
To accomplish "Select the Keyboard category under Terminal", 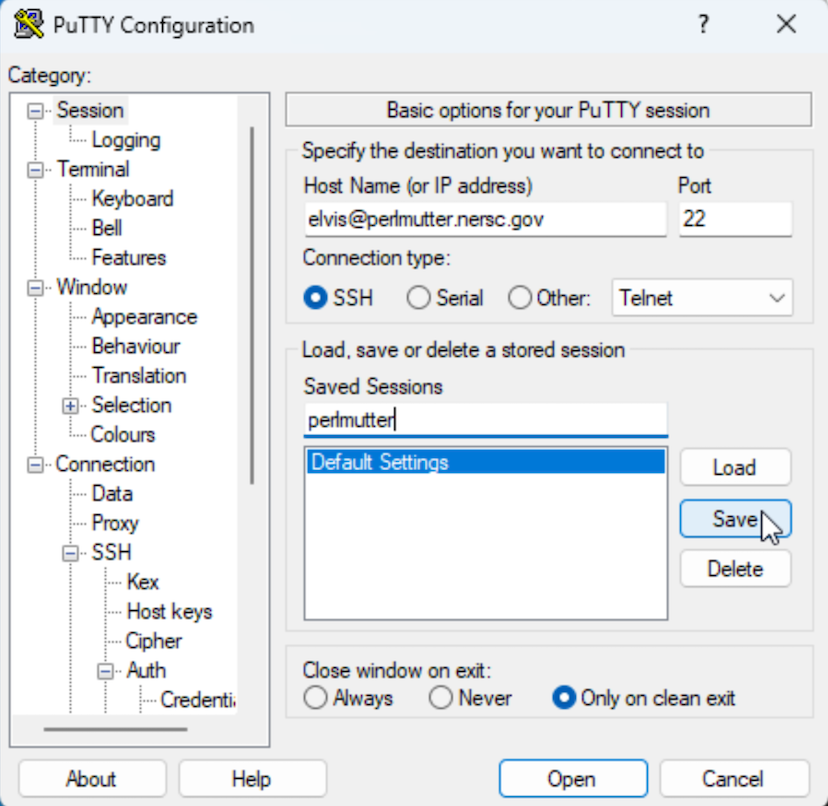I will 131,198.
